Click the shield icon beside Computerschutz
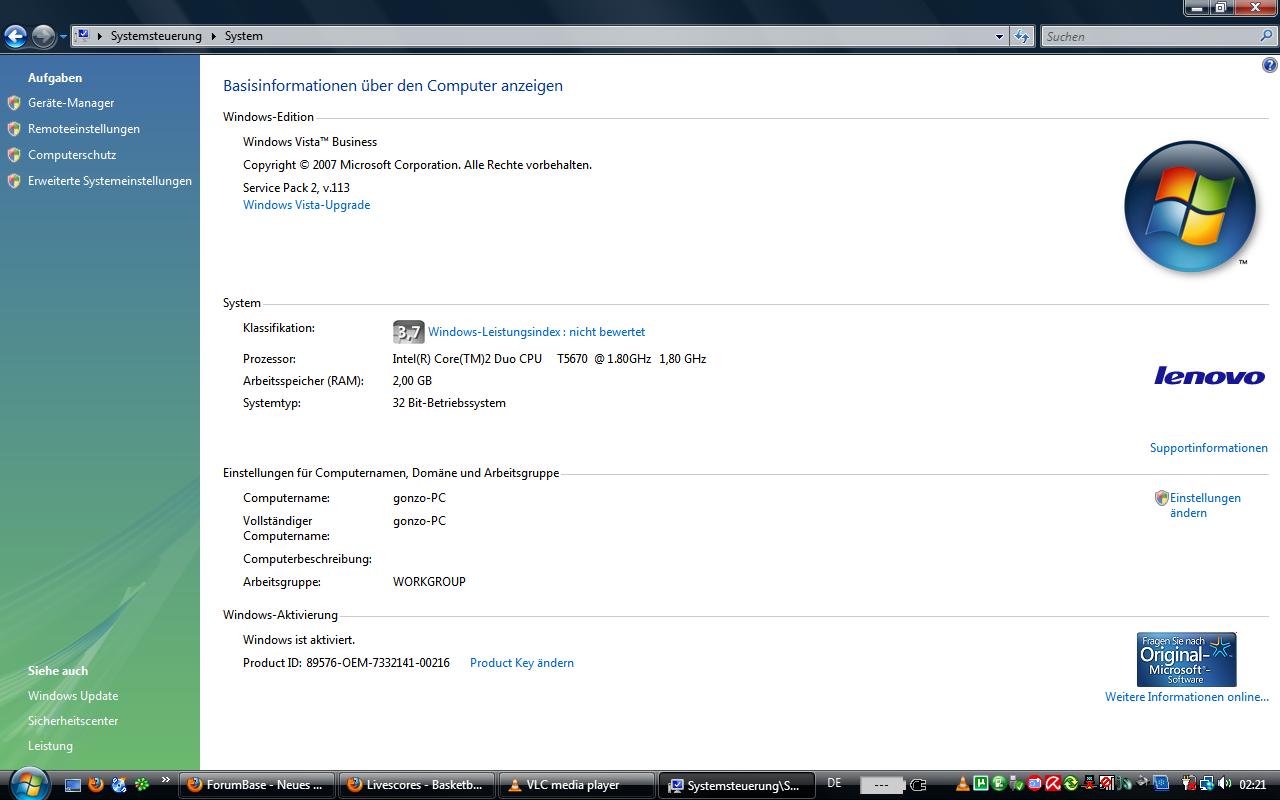Image resolution: width=1280 pixels, height=800 pixels. [14, 155]
